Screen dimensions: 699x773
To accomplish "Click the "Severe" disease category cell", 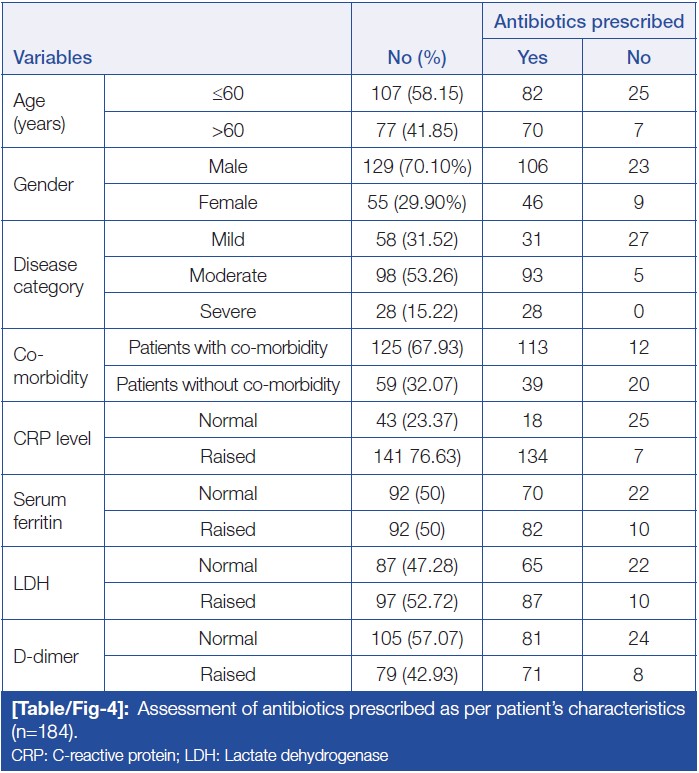I will (228, 312).
